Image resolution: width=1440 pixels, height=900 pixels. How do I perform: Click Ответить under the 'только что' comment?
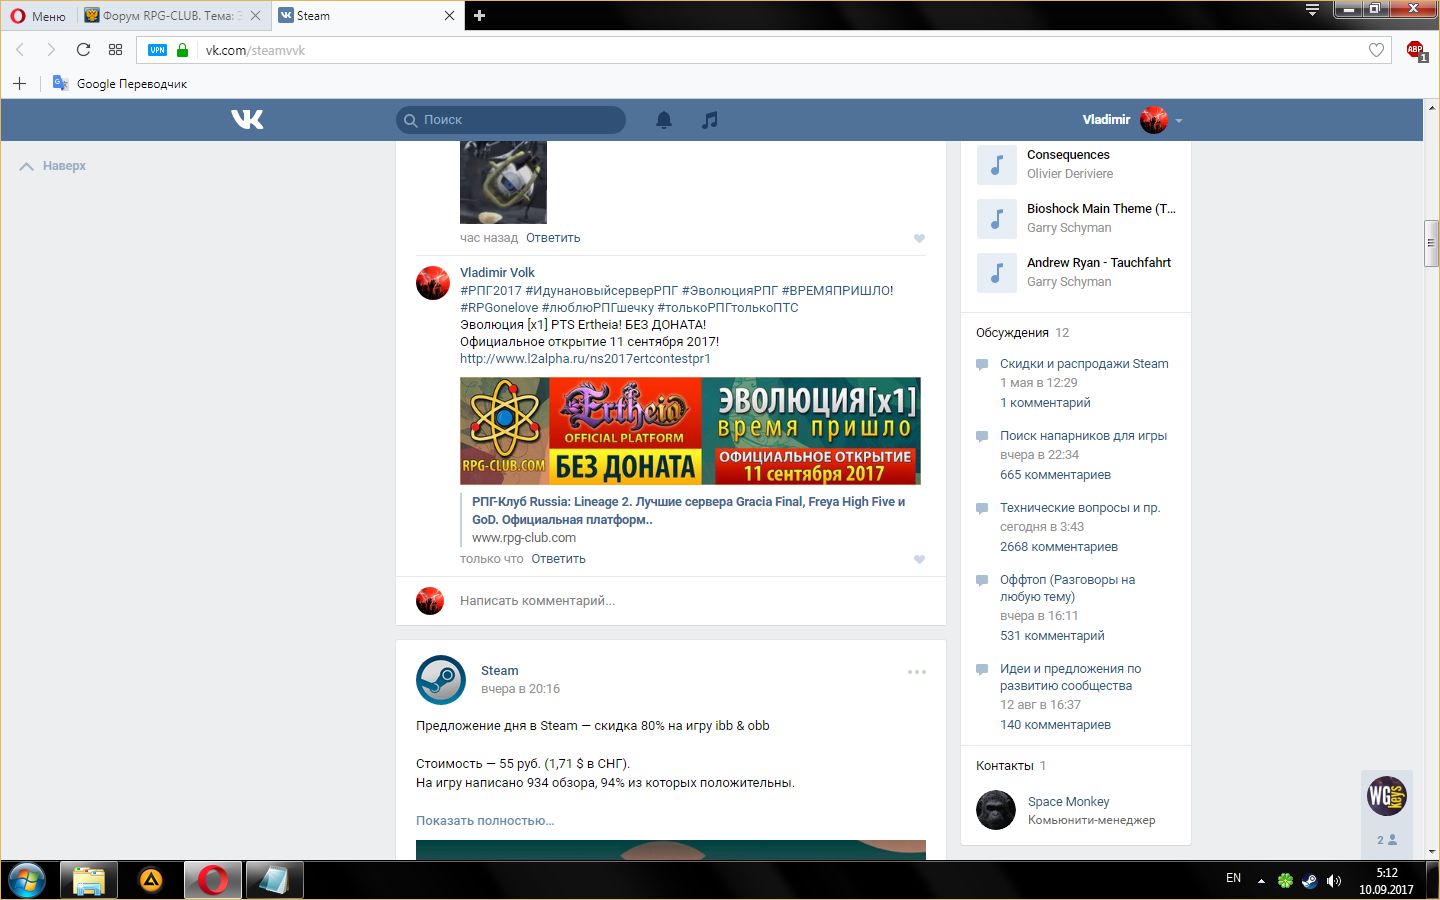click(558, 559)
